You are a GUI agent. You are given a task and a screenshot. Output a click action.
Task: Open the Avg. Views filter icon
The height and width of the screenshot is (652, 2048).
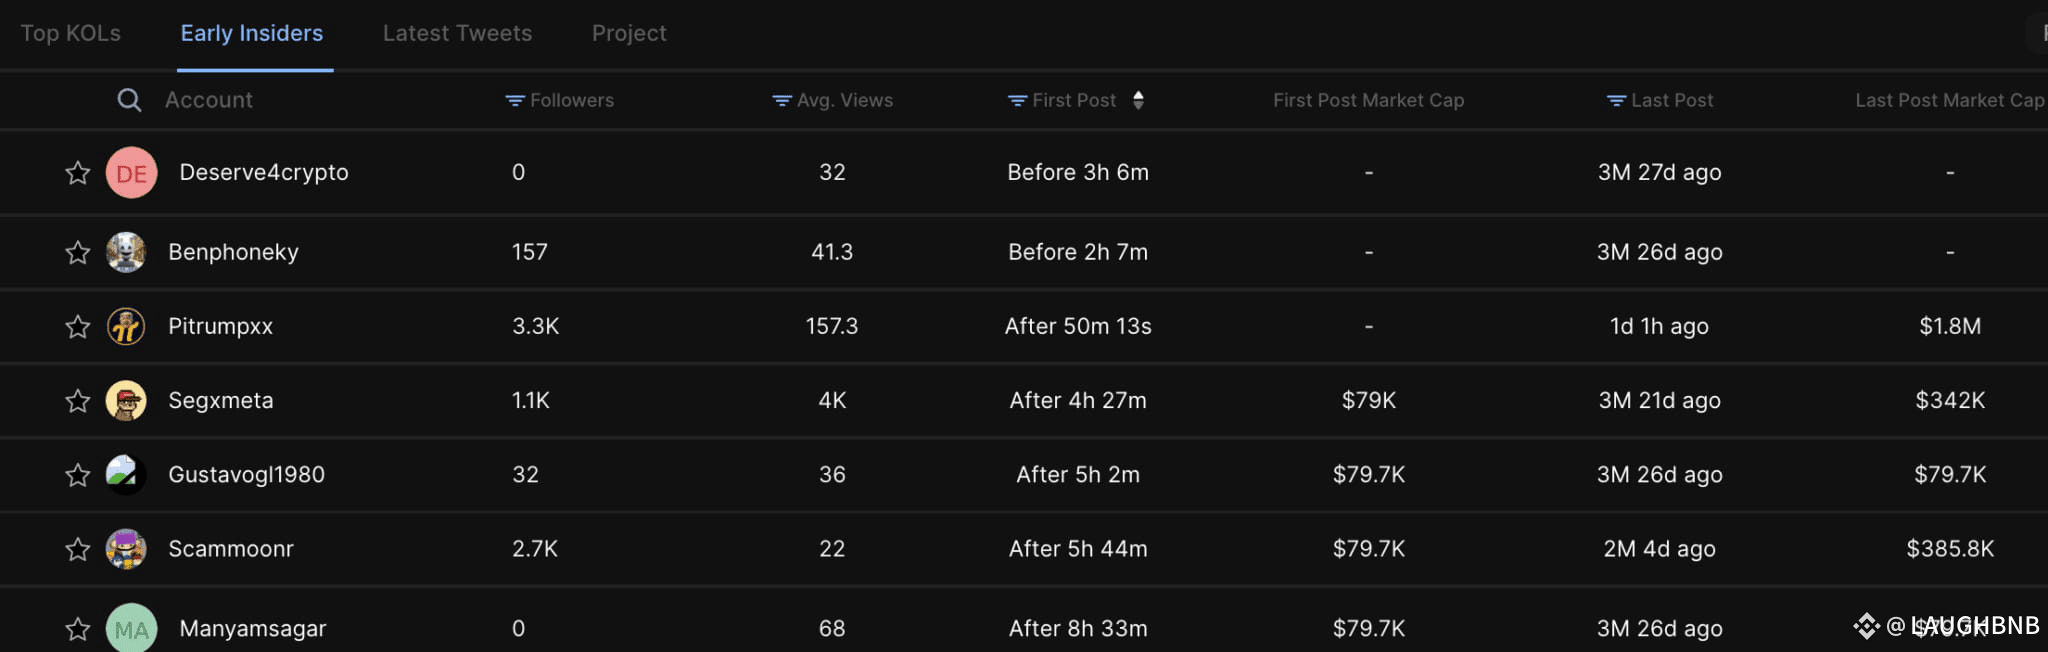coord(782,101)
